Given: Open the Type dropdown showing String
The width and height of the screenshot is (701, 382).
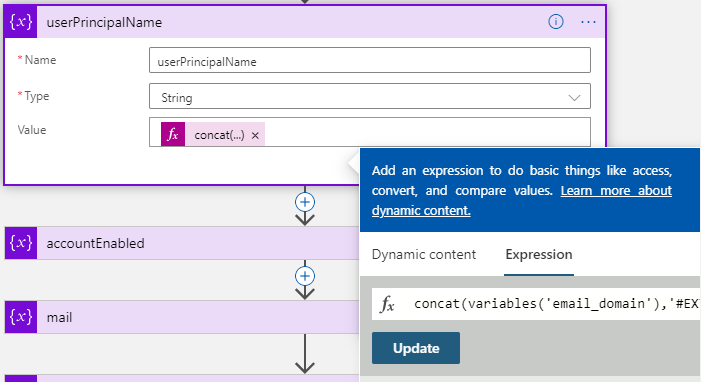Looking at the screenshot, I should (370, 96).
